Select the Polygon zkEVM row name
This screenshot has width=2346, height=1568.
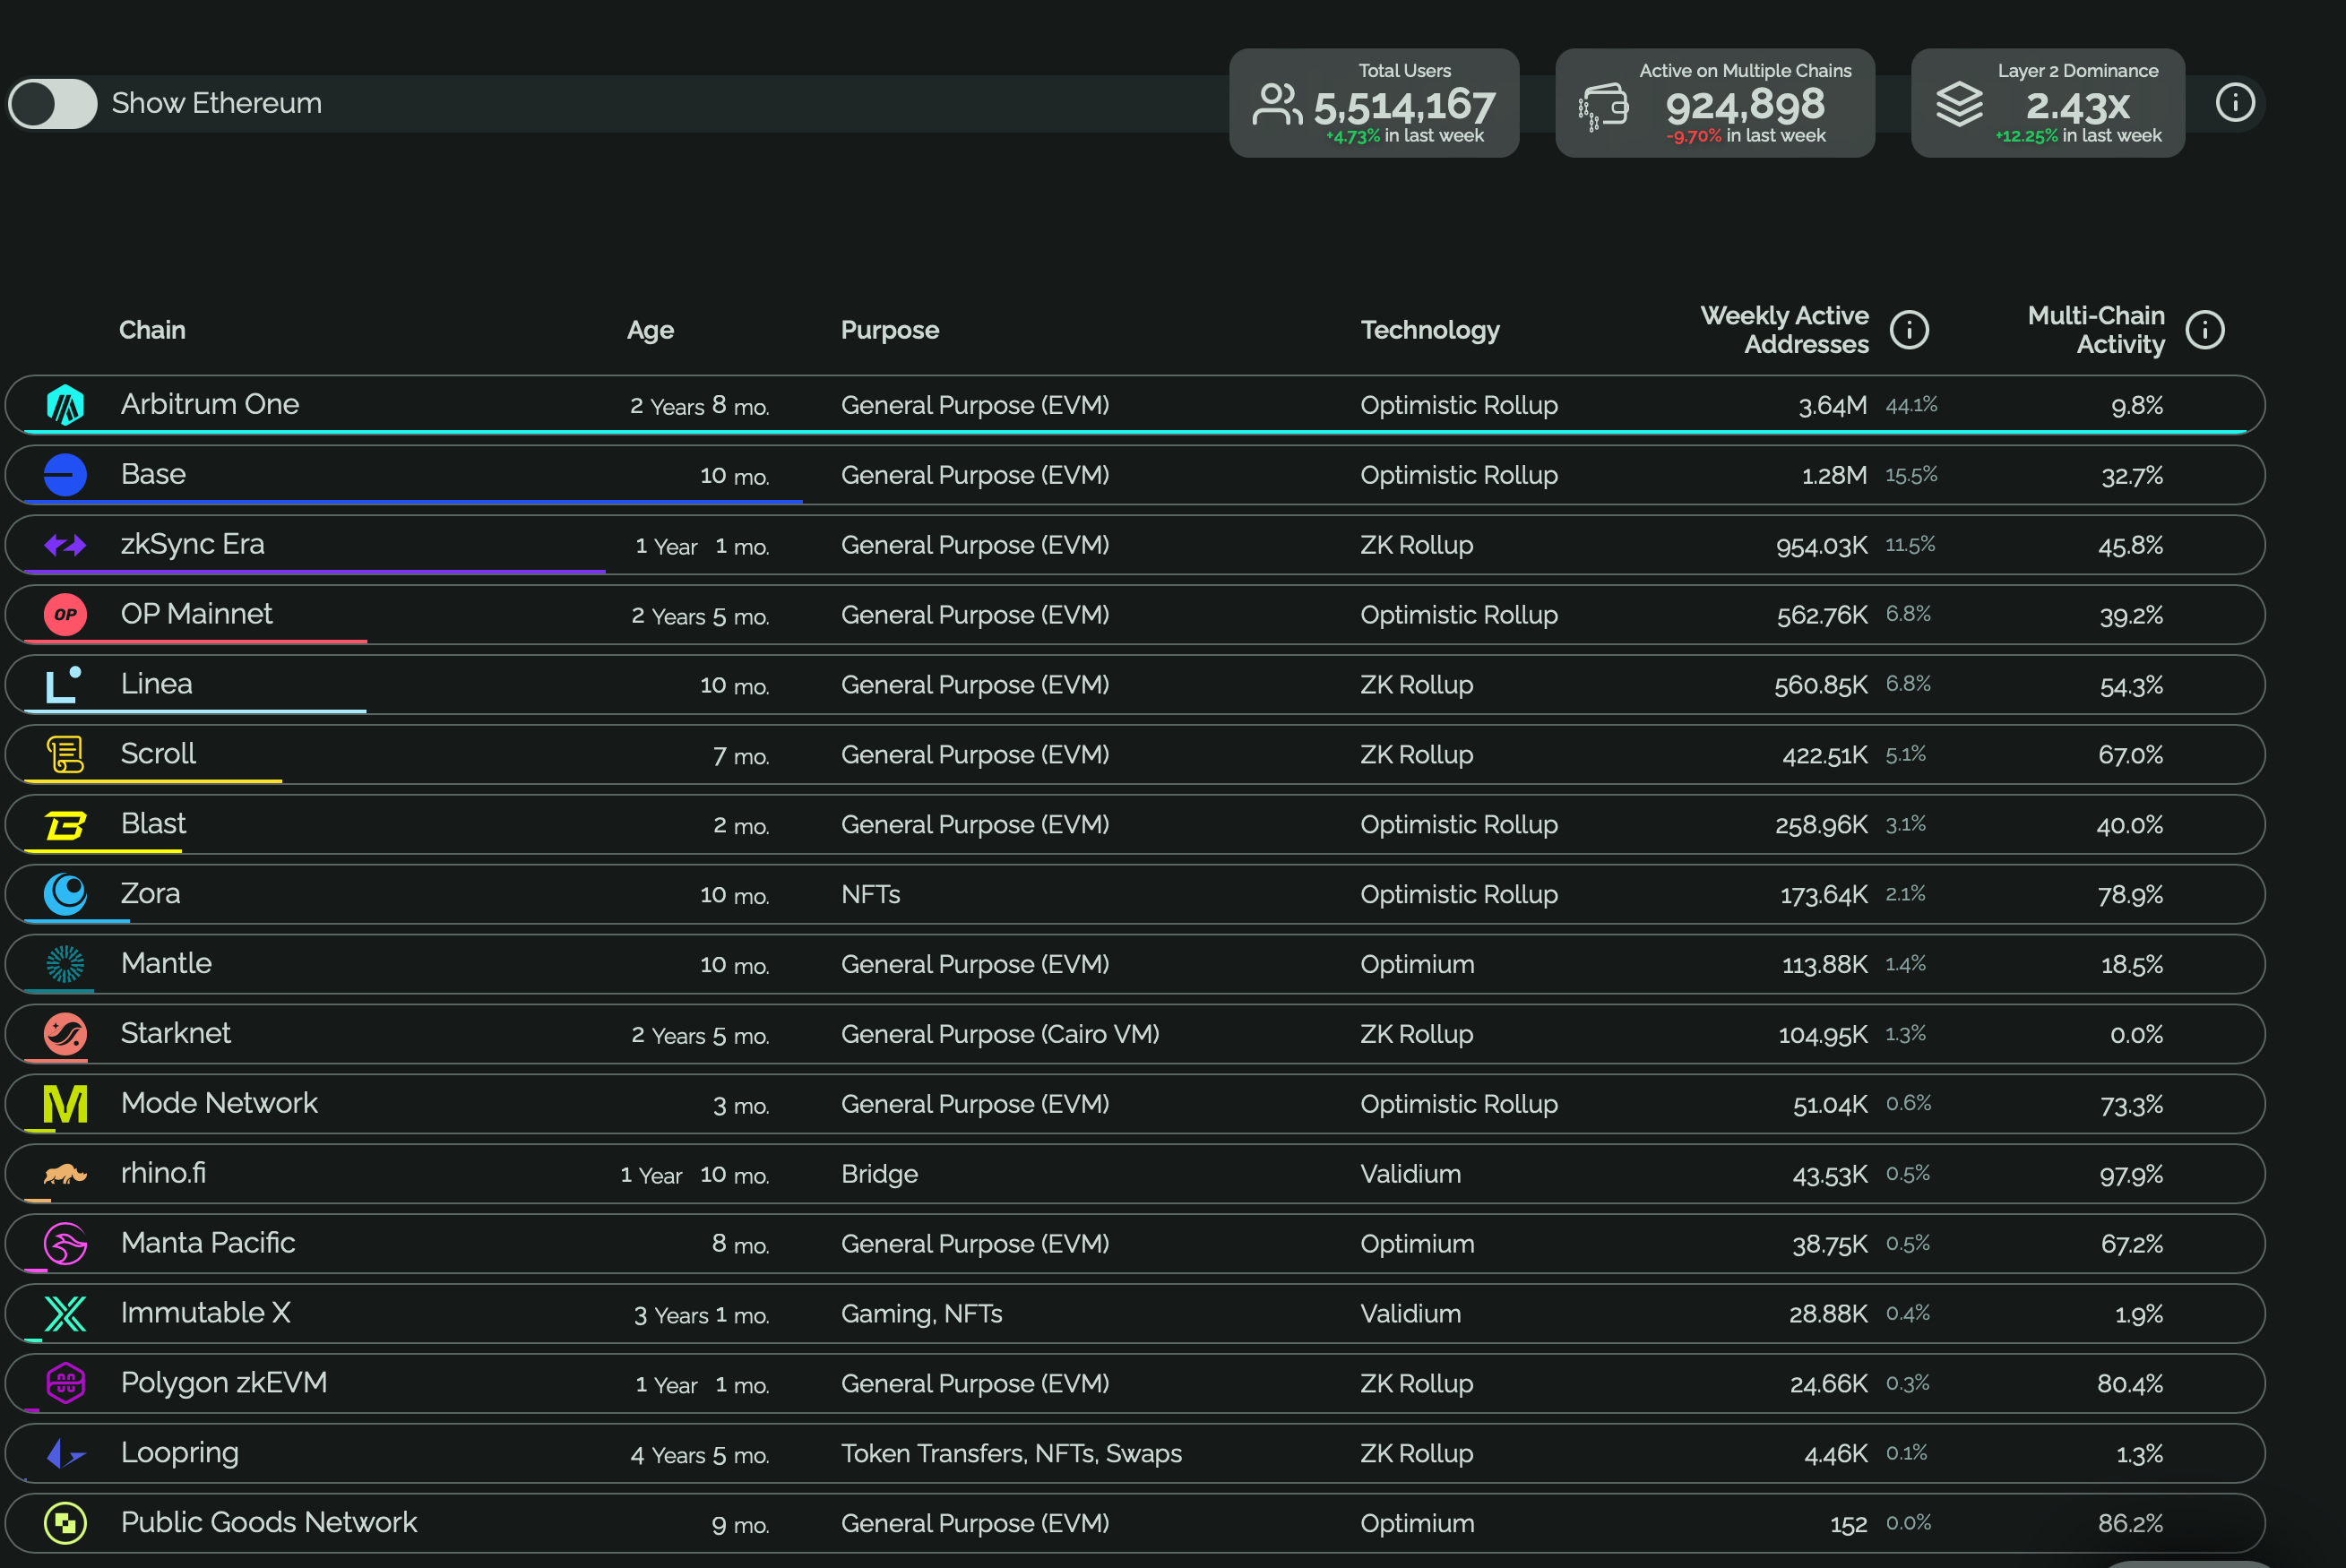(224, 1383)
